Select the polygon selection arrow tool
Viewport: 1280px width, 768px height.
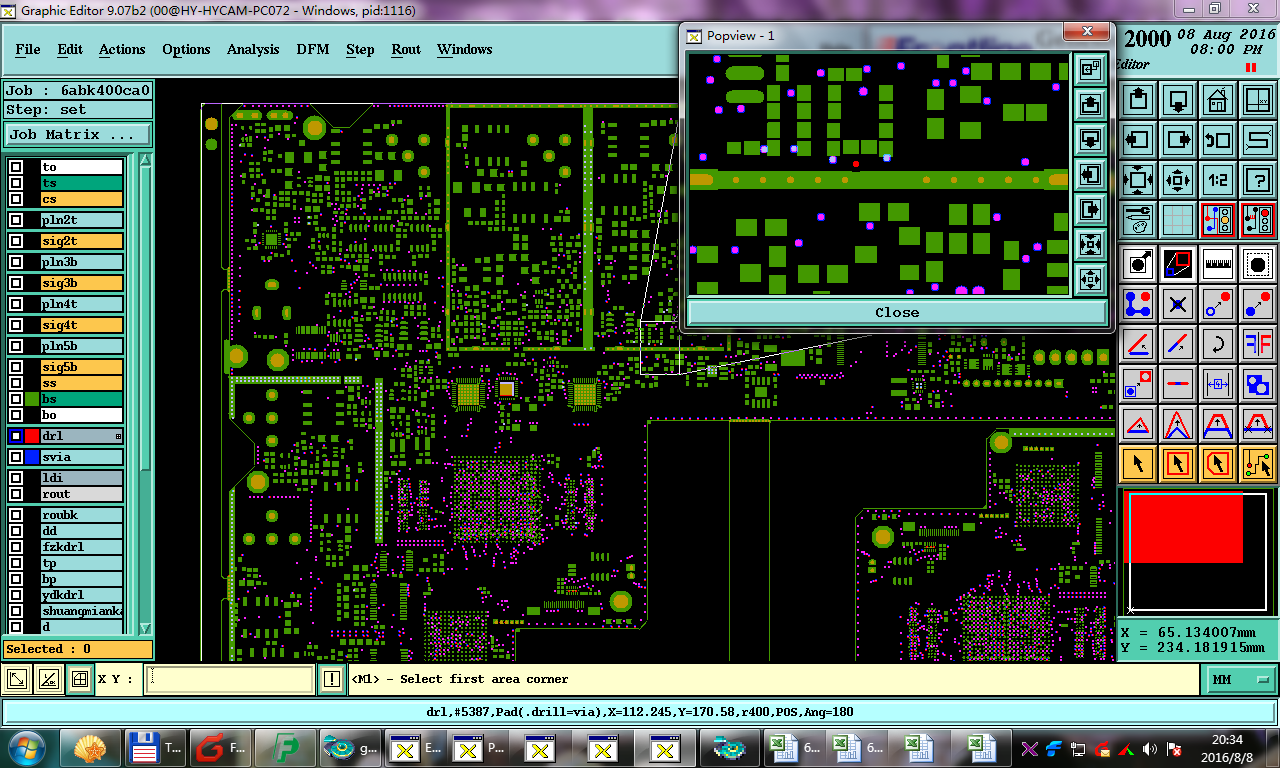pyautogui.click(x=1217, y=464)
